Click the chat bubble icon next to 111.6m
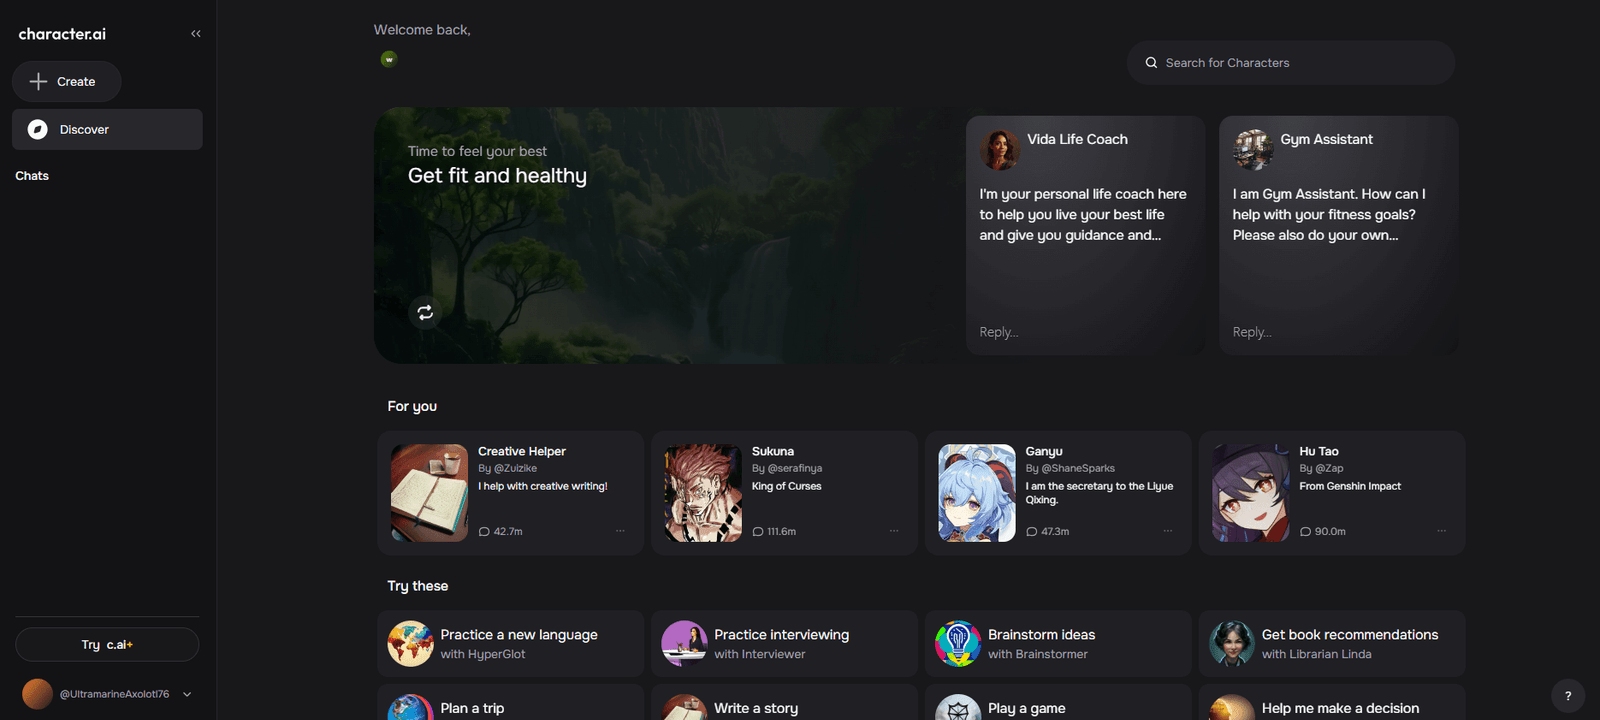This screenshot has height=720, width=1600. pos(758,532)
